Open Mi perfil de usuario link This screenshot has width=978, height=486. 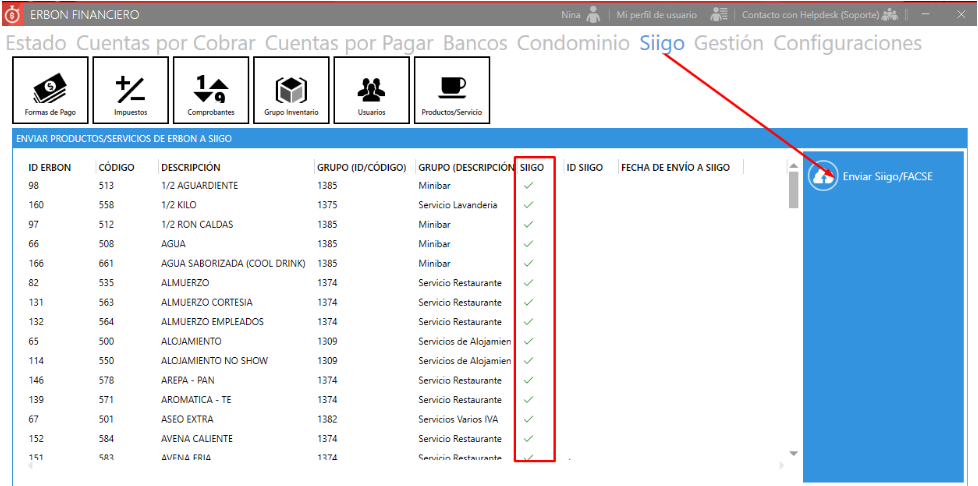pyautogui.click(x=656, y=15)
